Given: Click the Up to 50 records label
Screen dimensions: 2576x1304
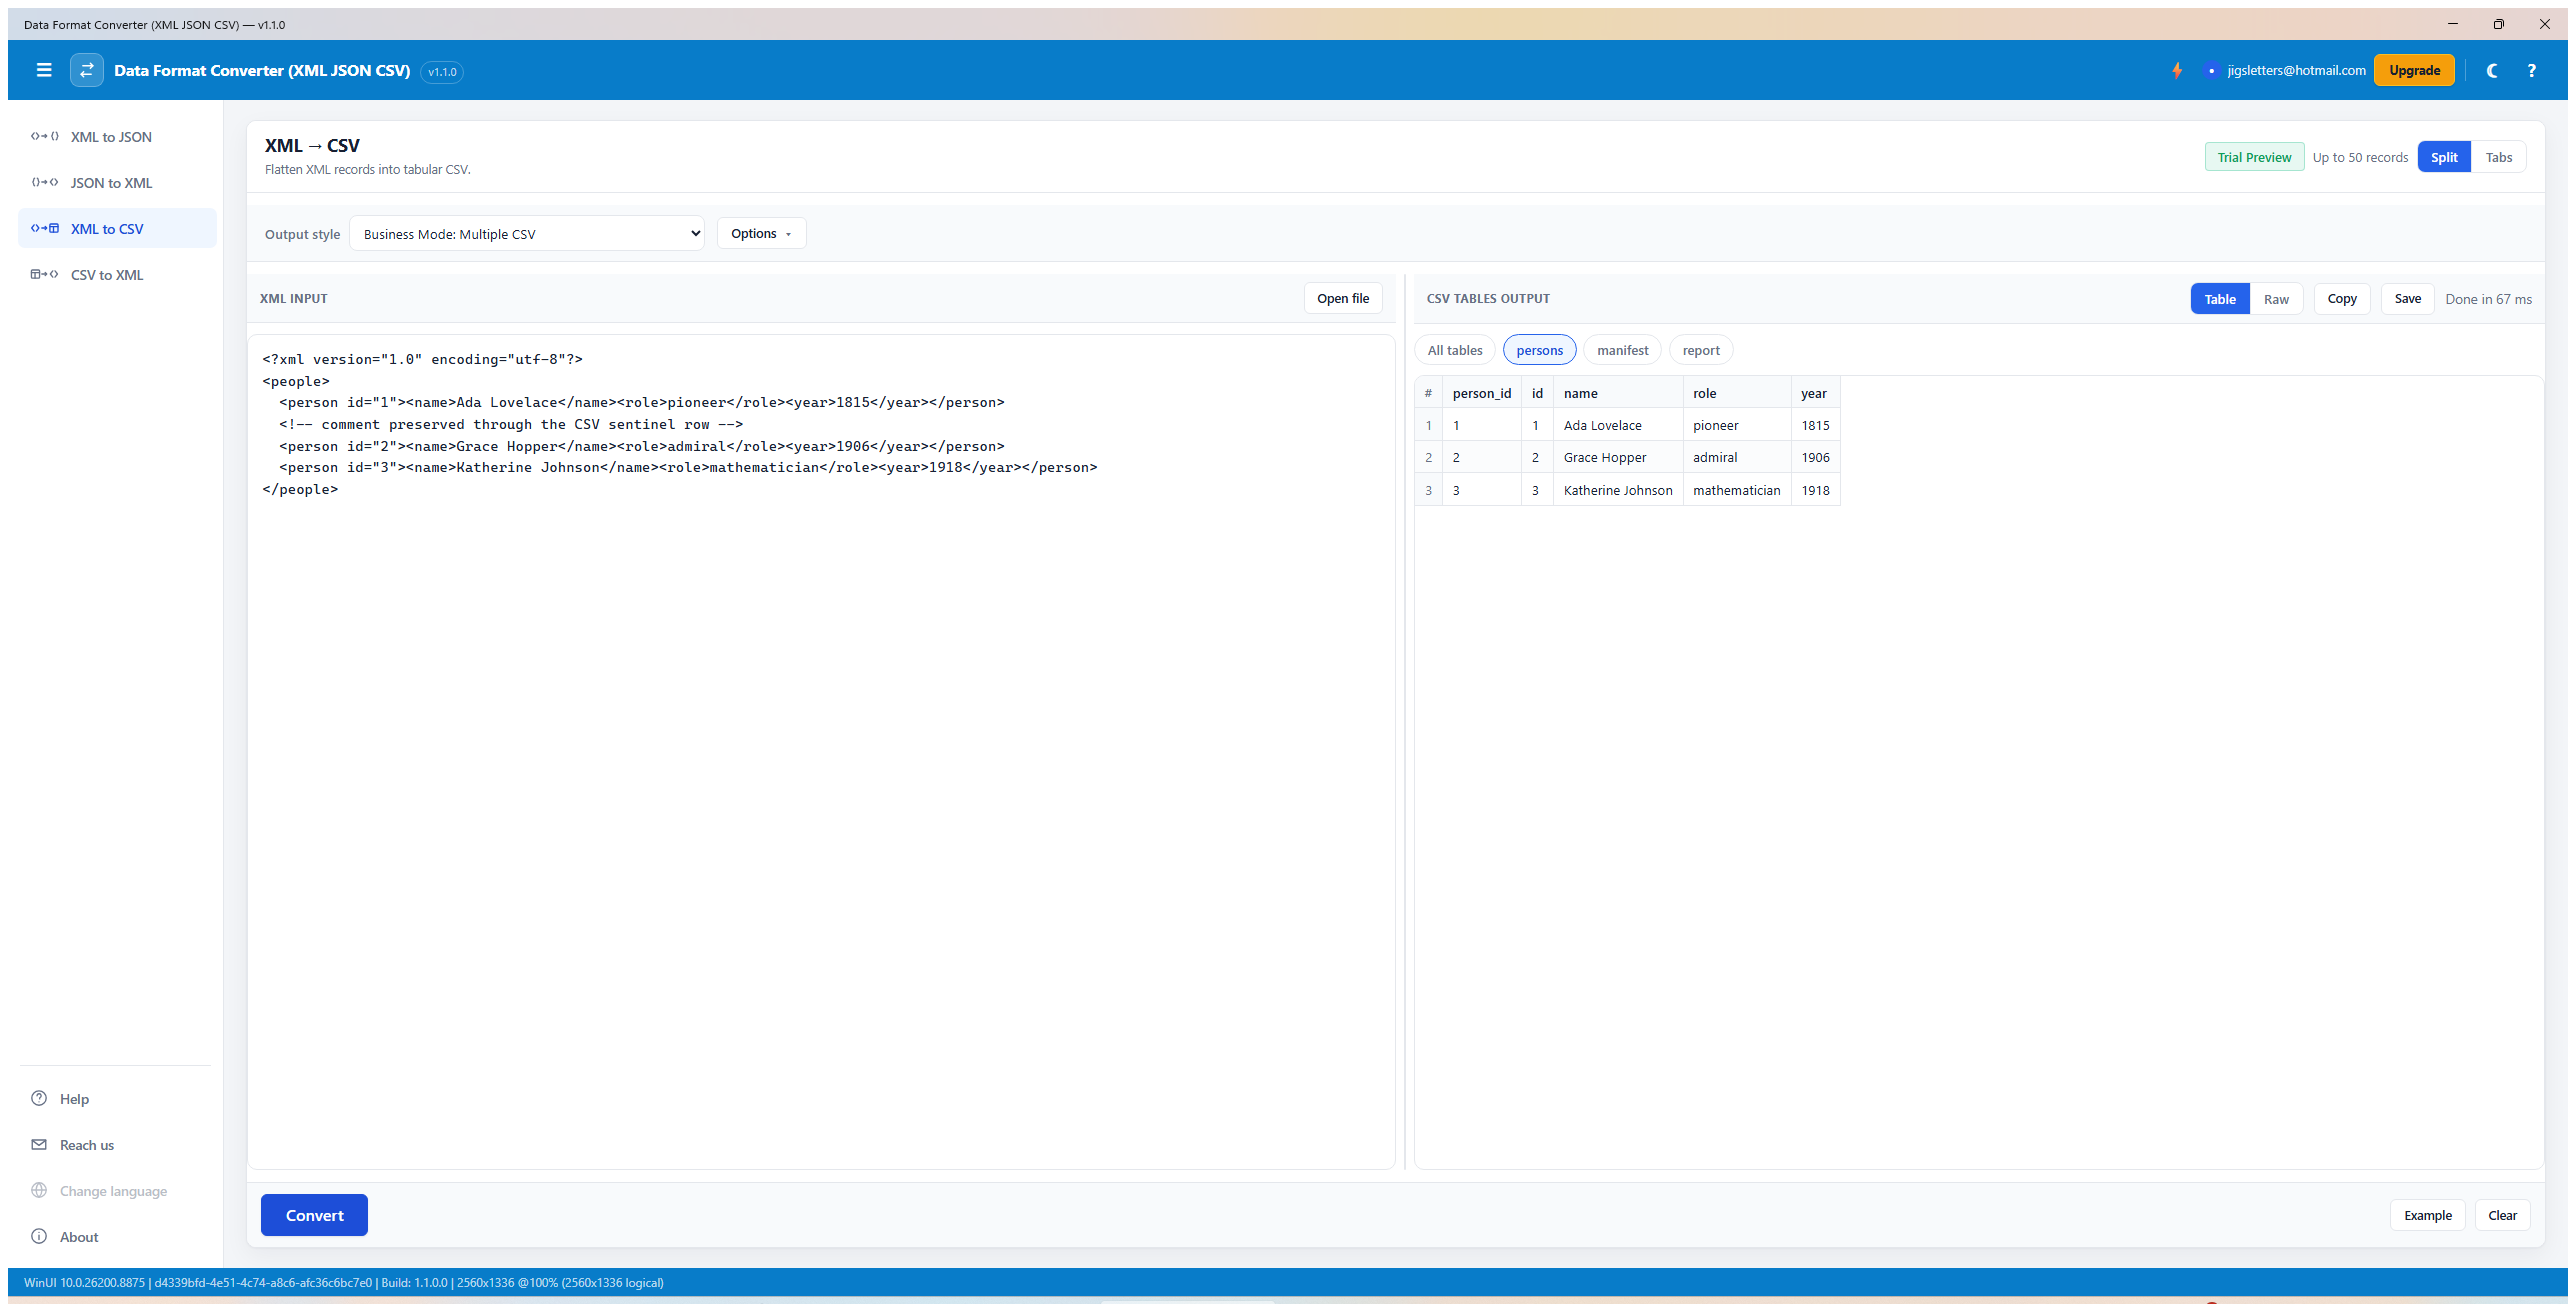Looking at the screenshot, I should coord(2360,157).
